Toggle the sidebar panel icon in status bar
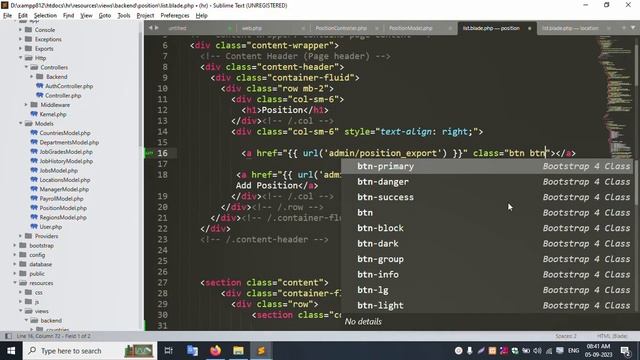Screen dimensions: 640x360 pyautogui.click(x=8, y=336)
